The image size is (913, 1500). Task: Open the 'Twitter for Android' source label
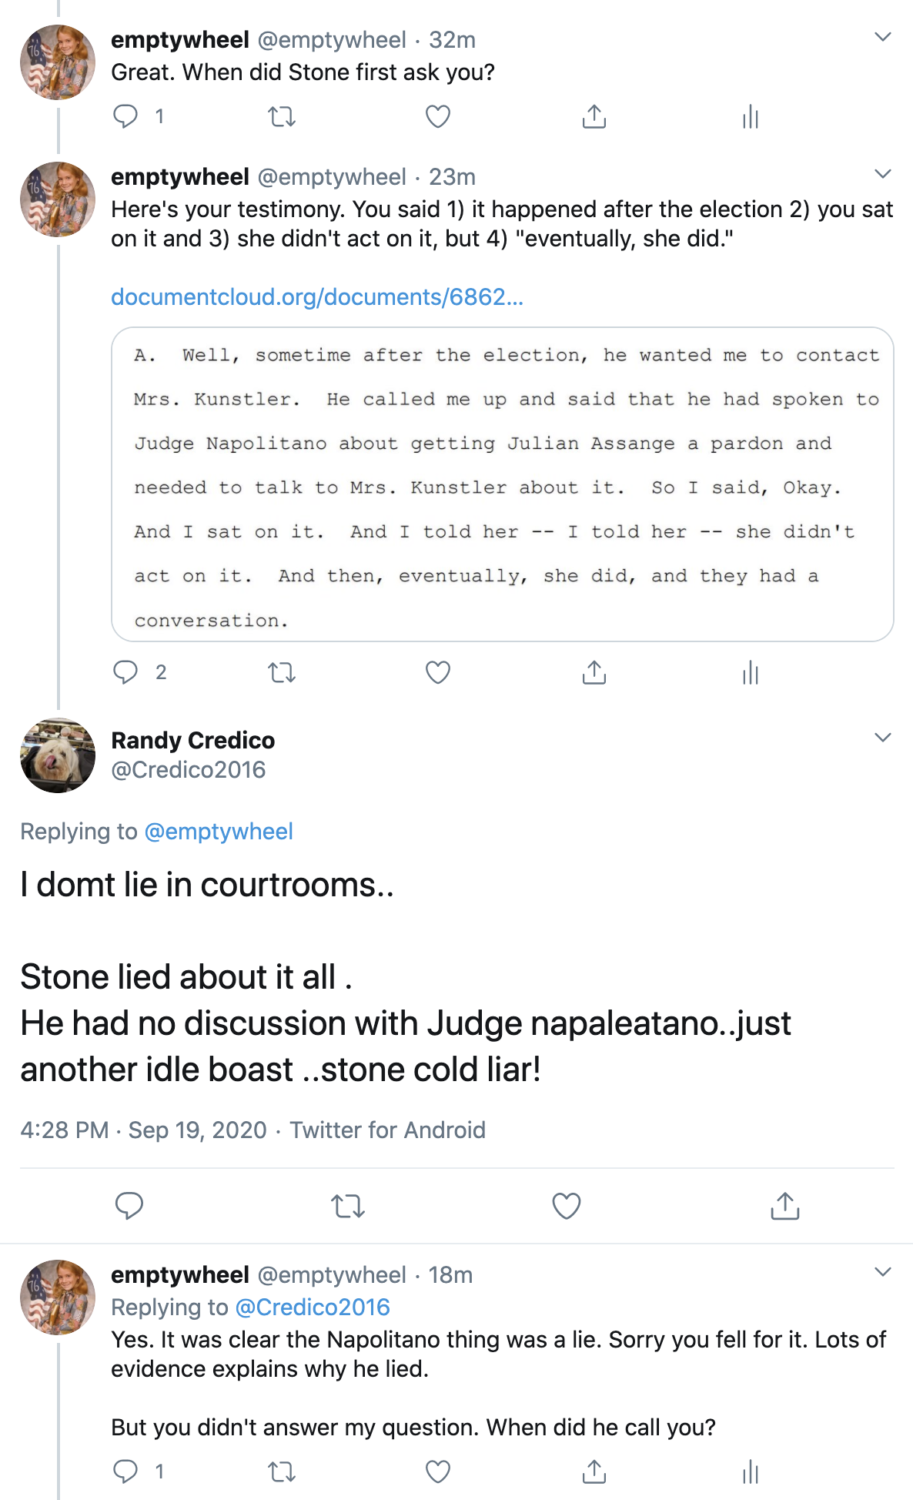(388, 1130)
